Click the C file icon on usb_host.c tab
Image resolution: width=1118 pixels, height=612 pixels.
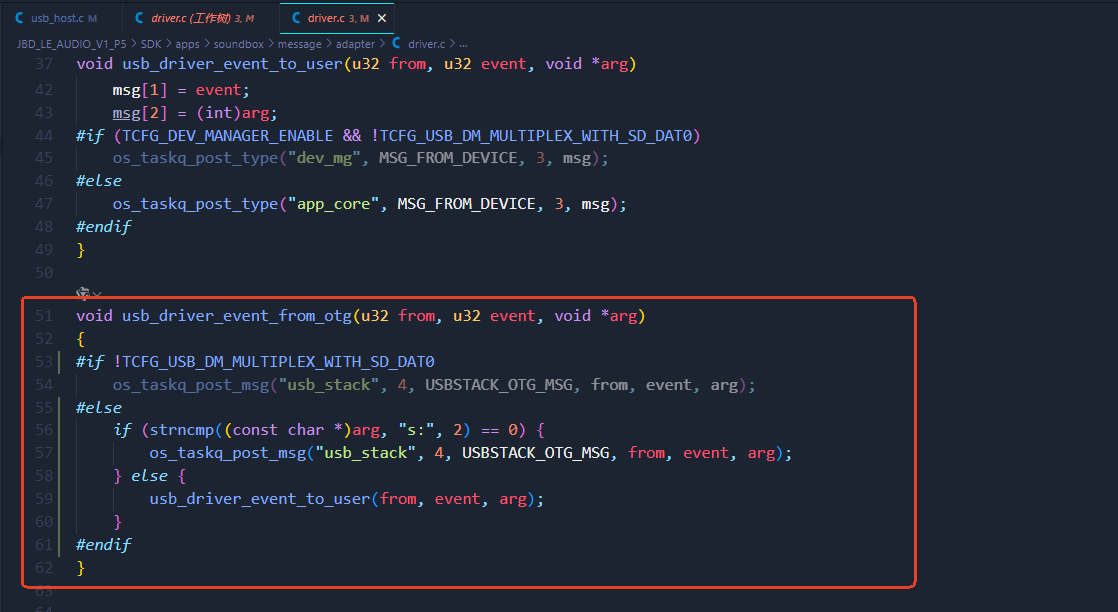pyautogui.click(x=19, y=18)
